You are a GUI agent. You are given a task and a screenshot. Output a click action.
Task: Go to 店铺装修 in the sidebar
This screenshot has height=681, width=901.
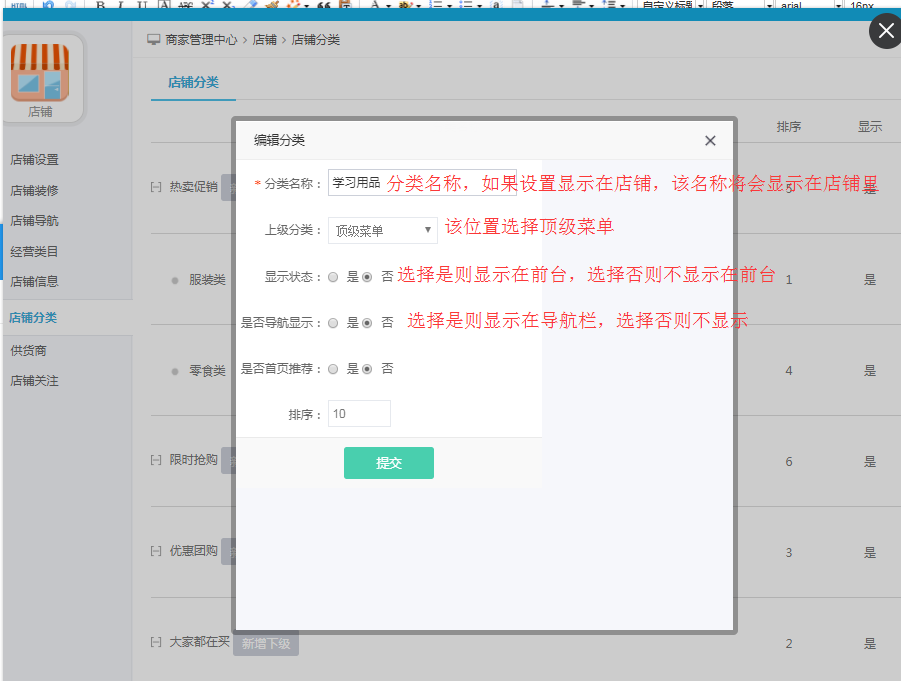click(x=34, y=190)
